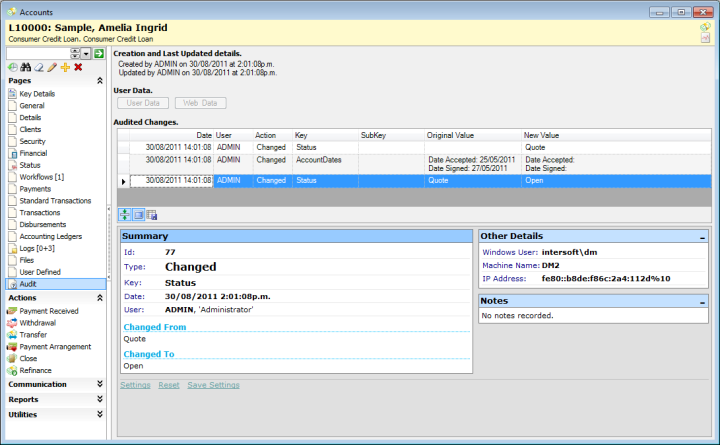Image resolution: width=720 pixels, height=445 pixels.
Task: Click the Save Settings link
Action: pos(213,385)
